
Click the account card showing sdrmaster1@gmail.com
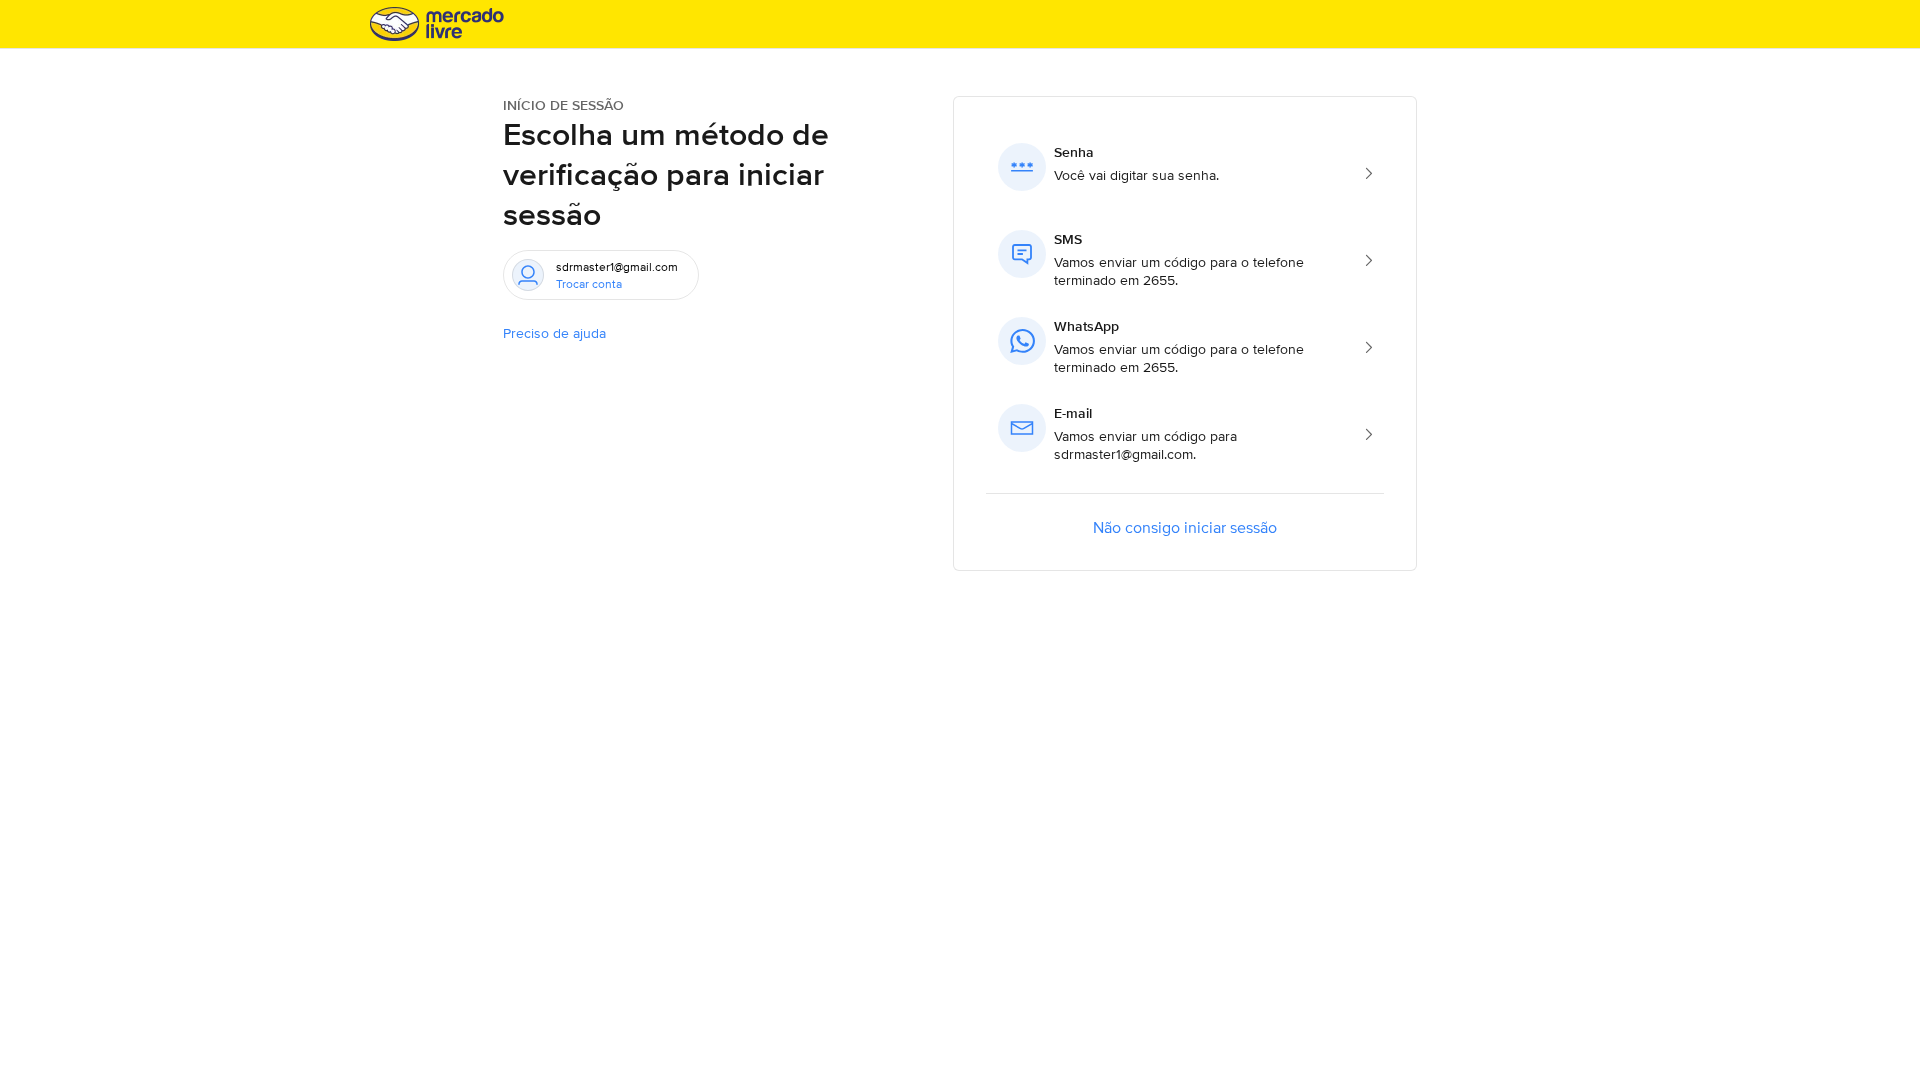click(x=600, y=275)
